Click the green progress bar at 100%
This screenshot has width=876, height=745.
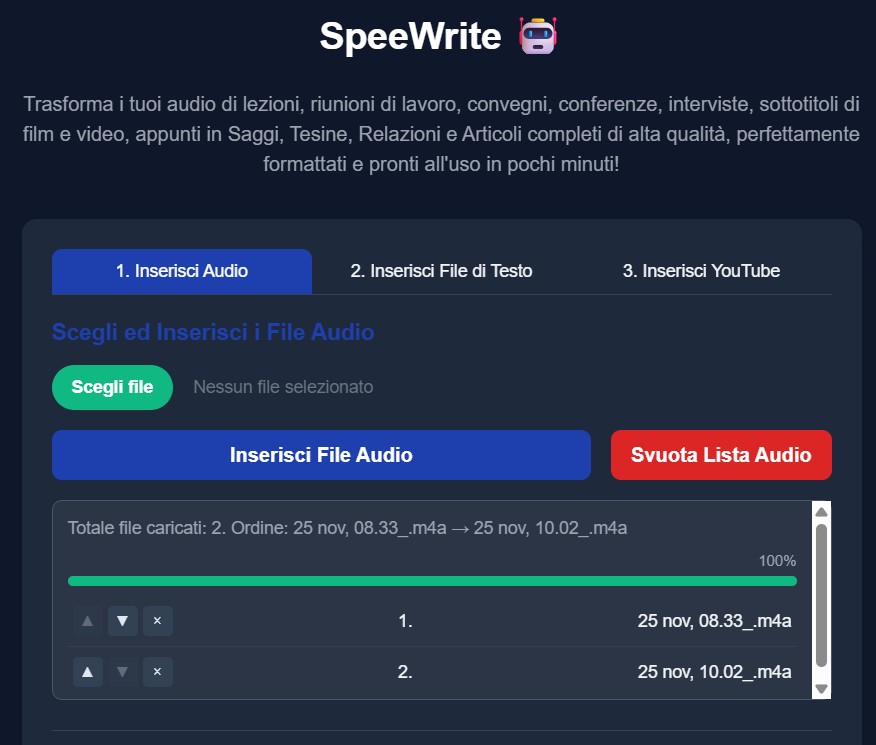coord(432,580)
